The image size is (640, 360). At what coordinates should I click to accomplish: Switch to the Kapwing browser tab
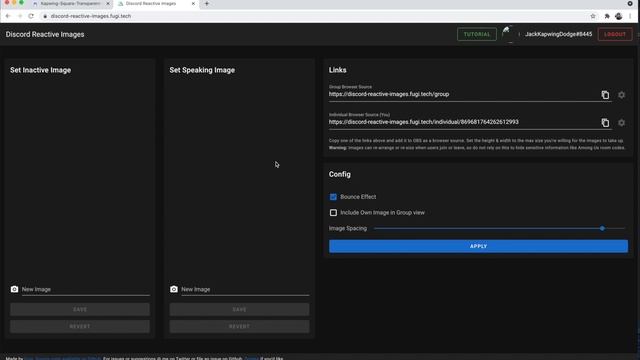[70, 4]
